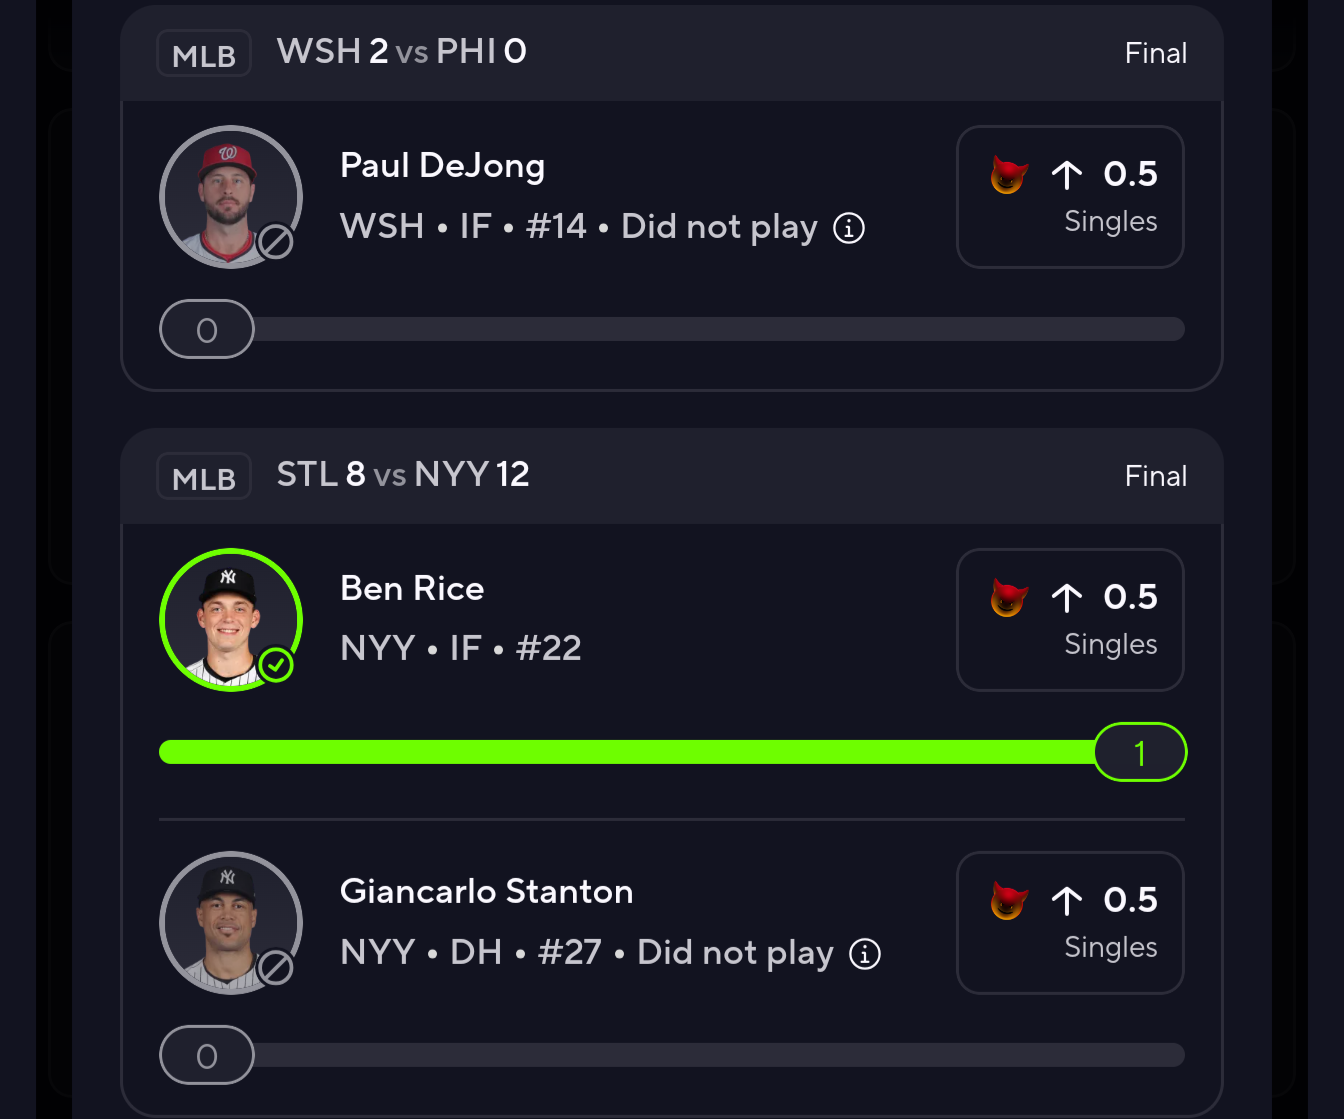Click the demon icon in Giancarlo Stanton's Singles box
1344x1119 pixels.
[1009, 901]
